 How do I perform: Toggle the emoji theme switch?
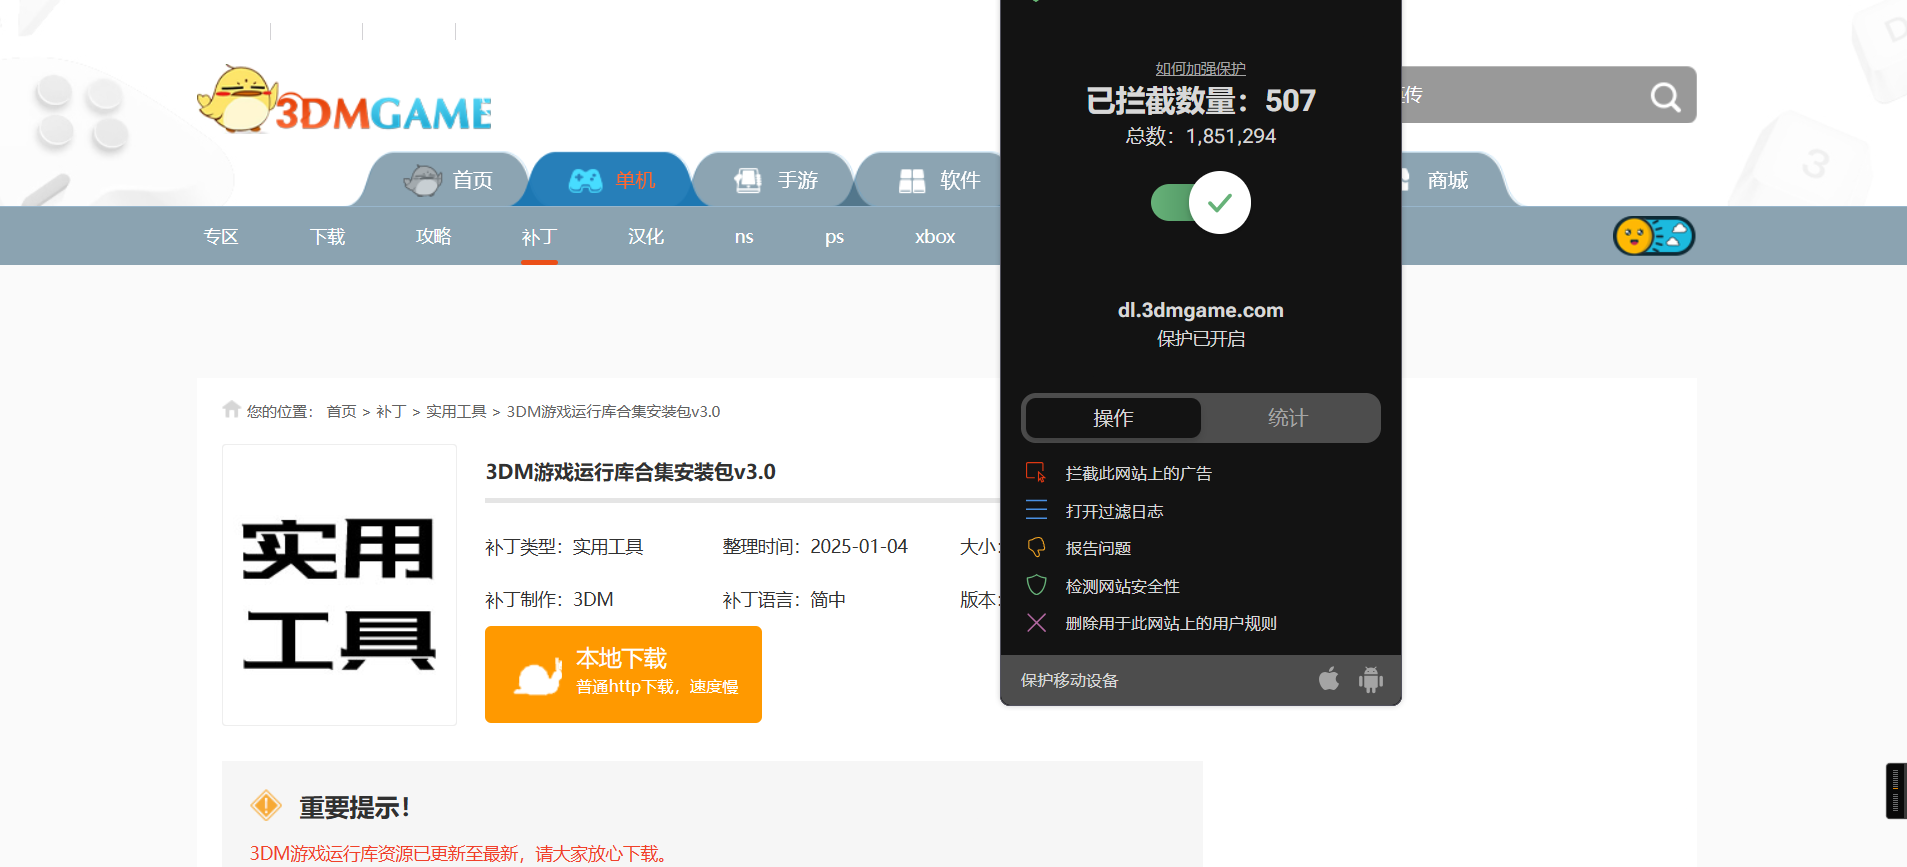(x=1653, y=236)
